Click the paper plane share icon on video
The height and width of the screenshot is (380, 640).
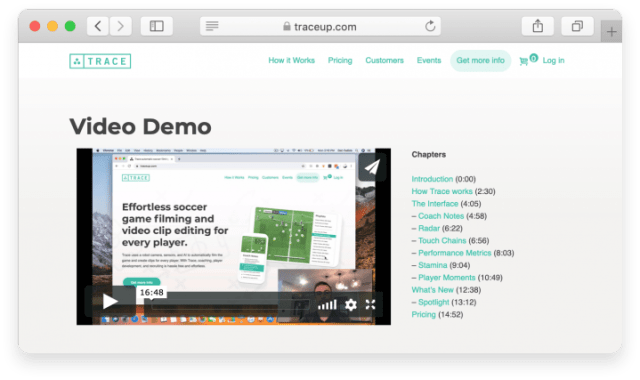pyautogui.click(x=372, y=167)
